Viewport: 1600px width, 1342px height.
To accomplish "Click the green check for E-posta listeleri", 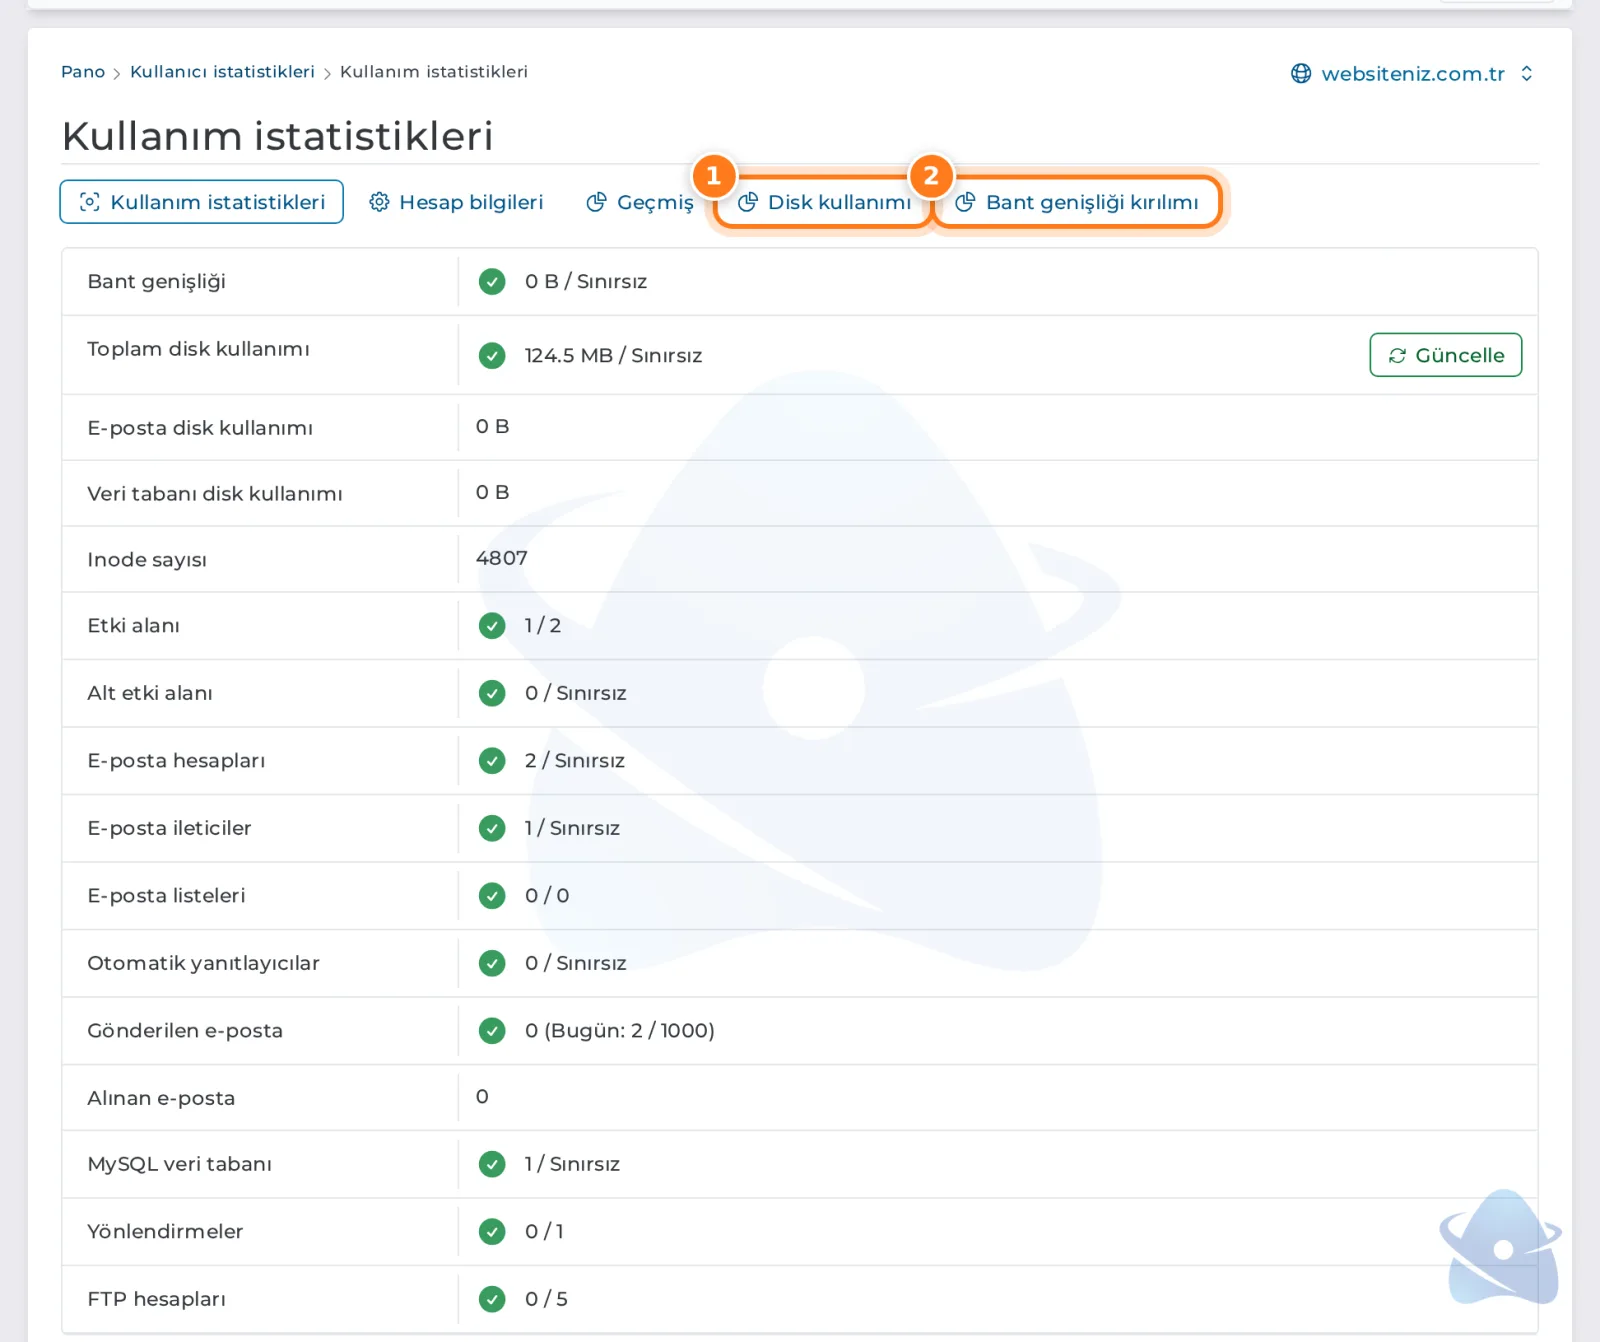I will (x=492, y=896).
